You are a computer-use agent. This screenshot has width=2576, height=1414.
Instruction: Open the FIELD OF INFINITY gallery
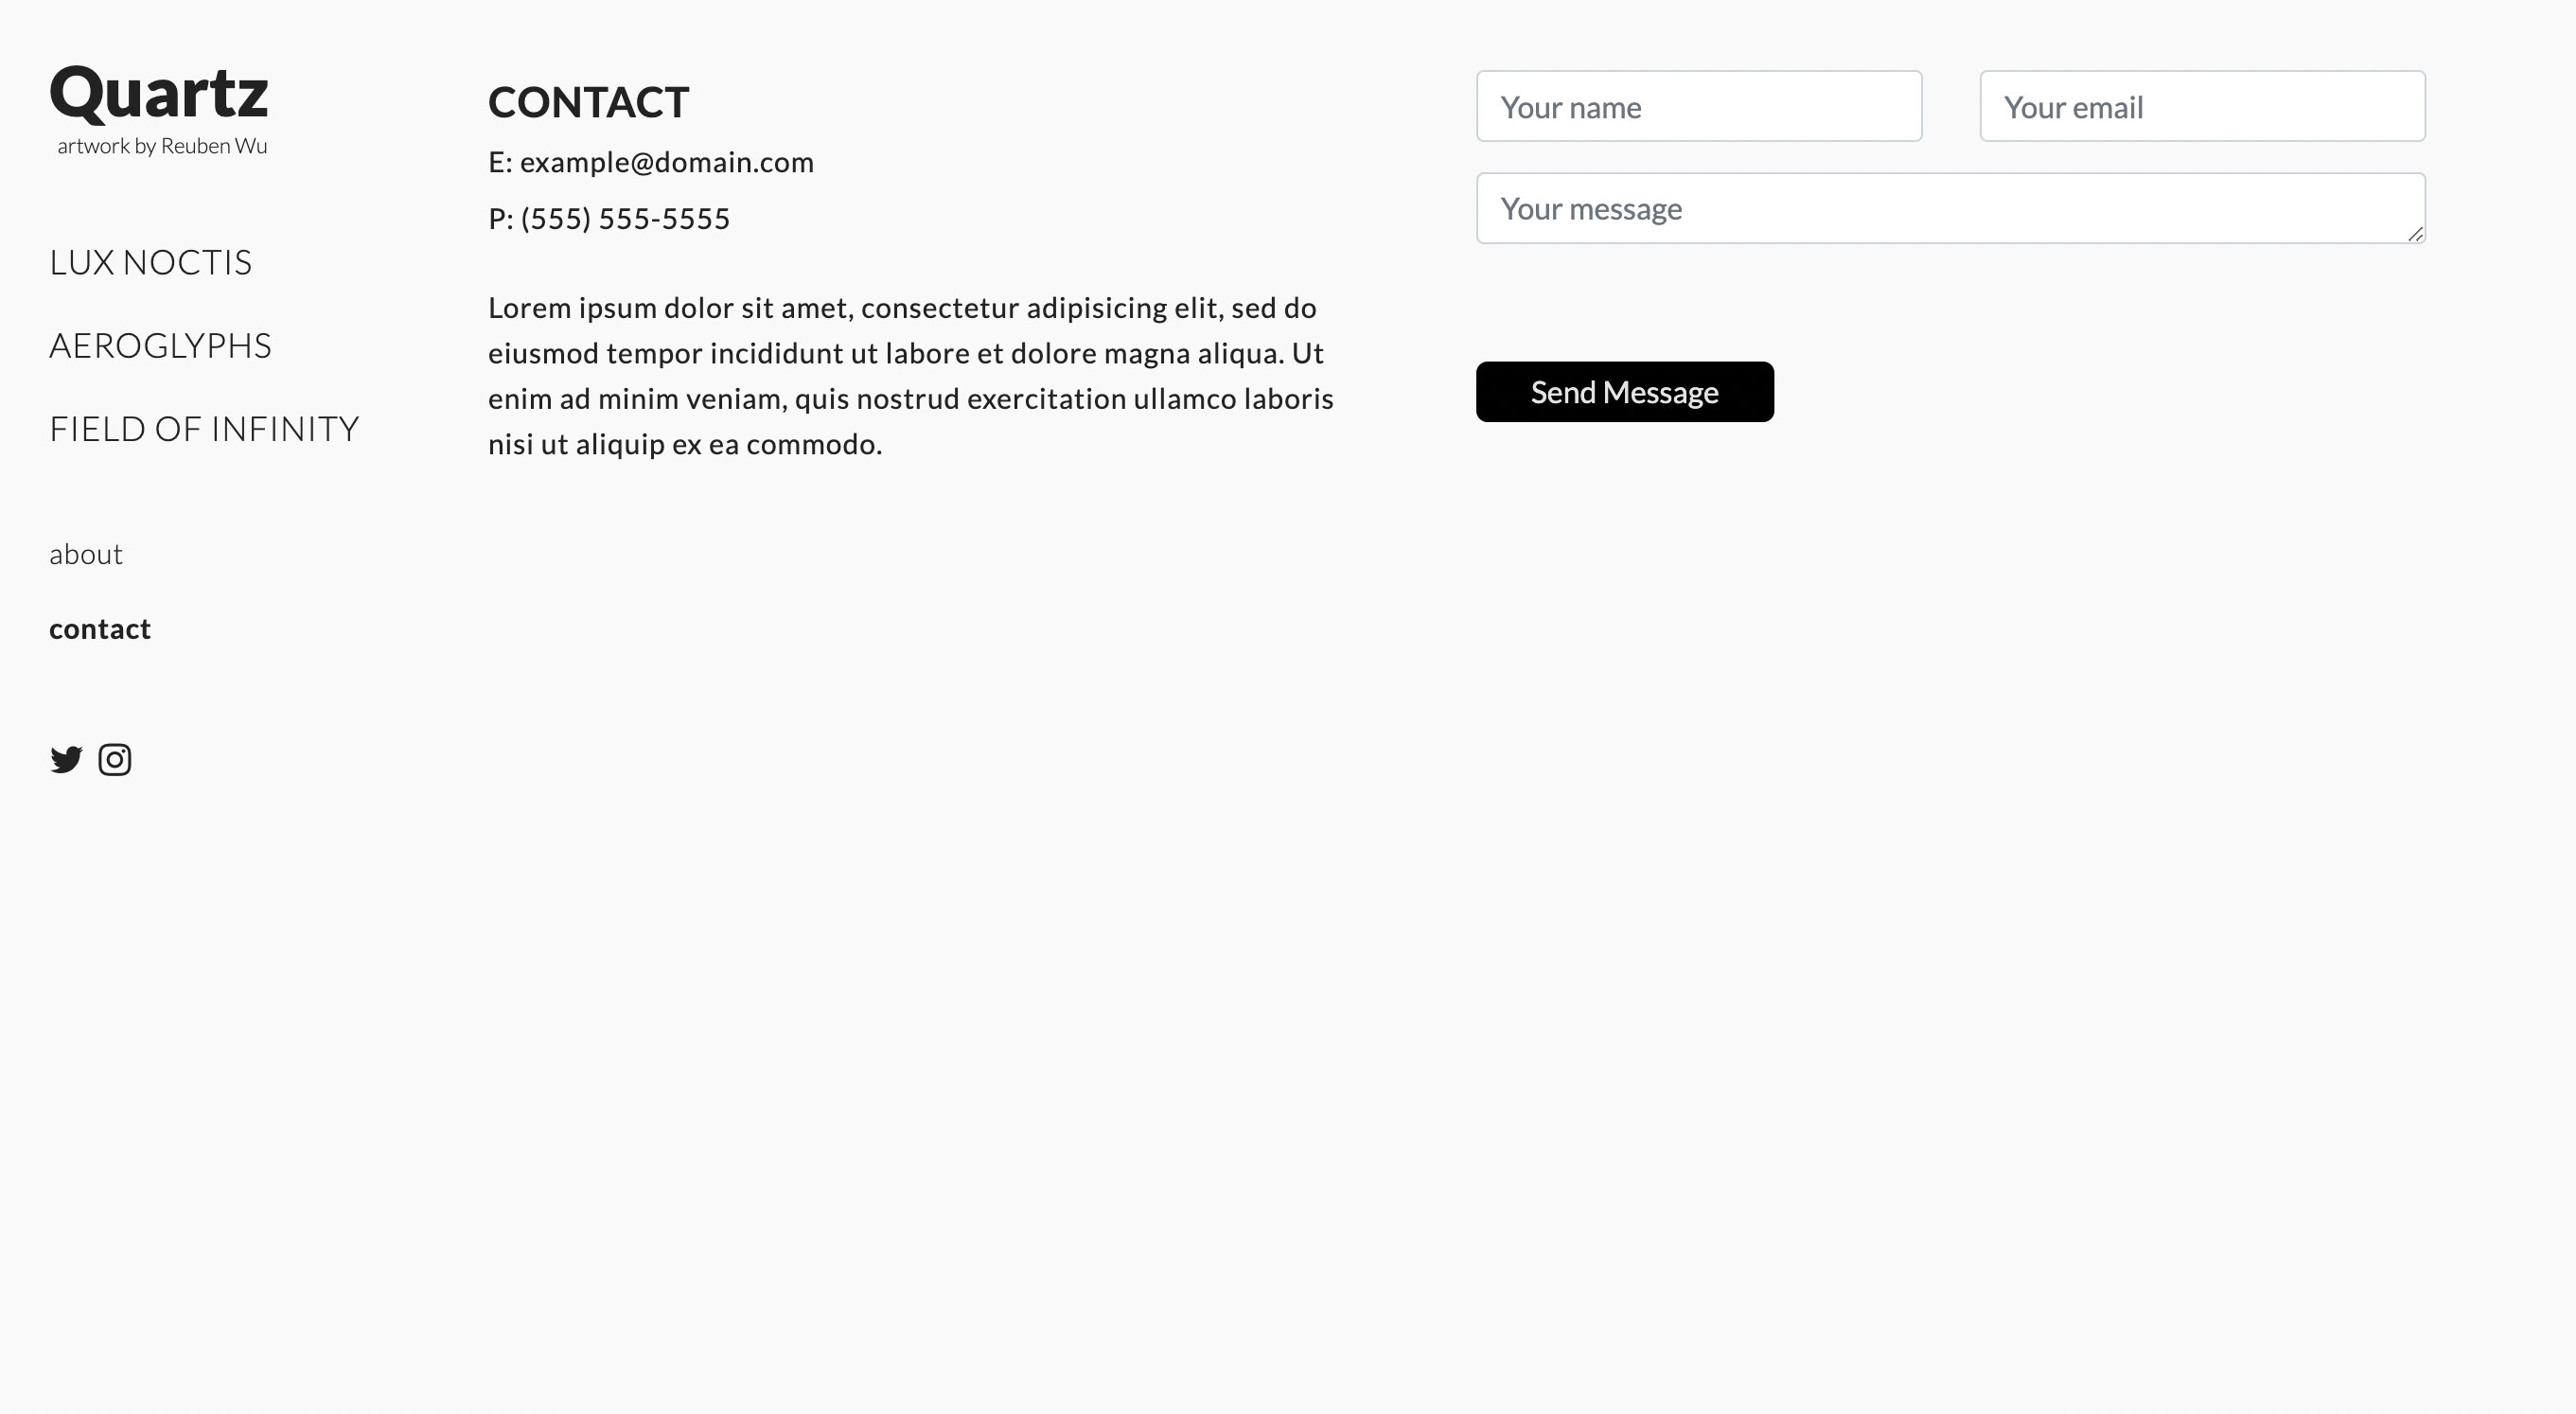pyautogui.click(x=204, y=429)
